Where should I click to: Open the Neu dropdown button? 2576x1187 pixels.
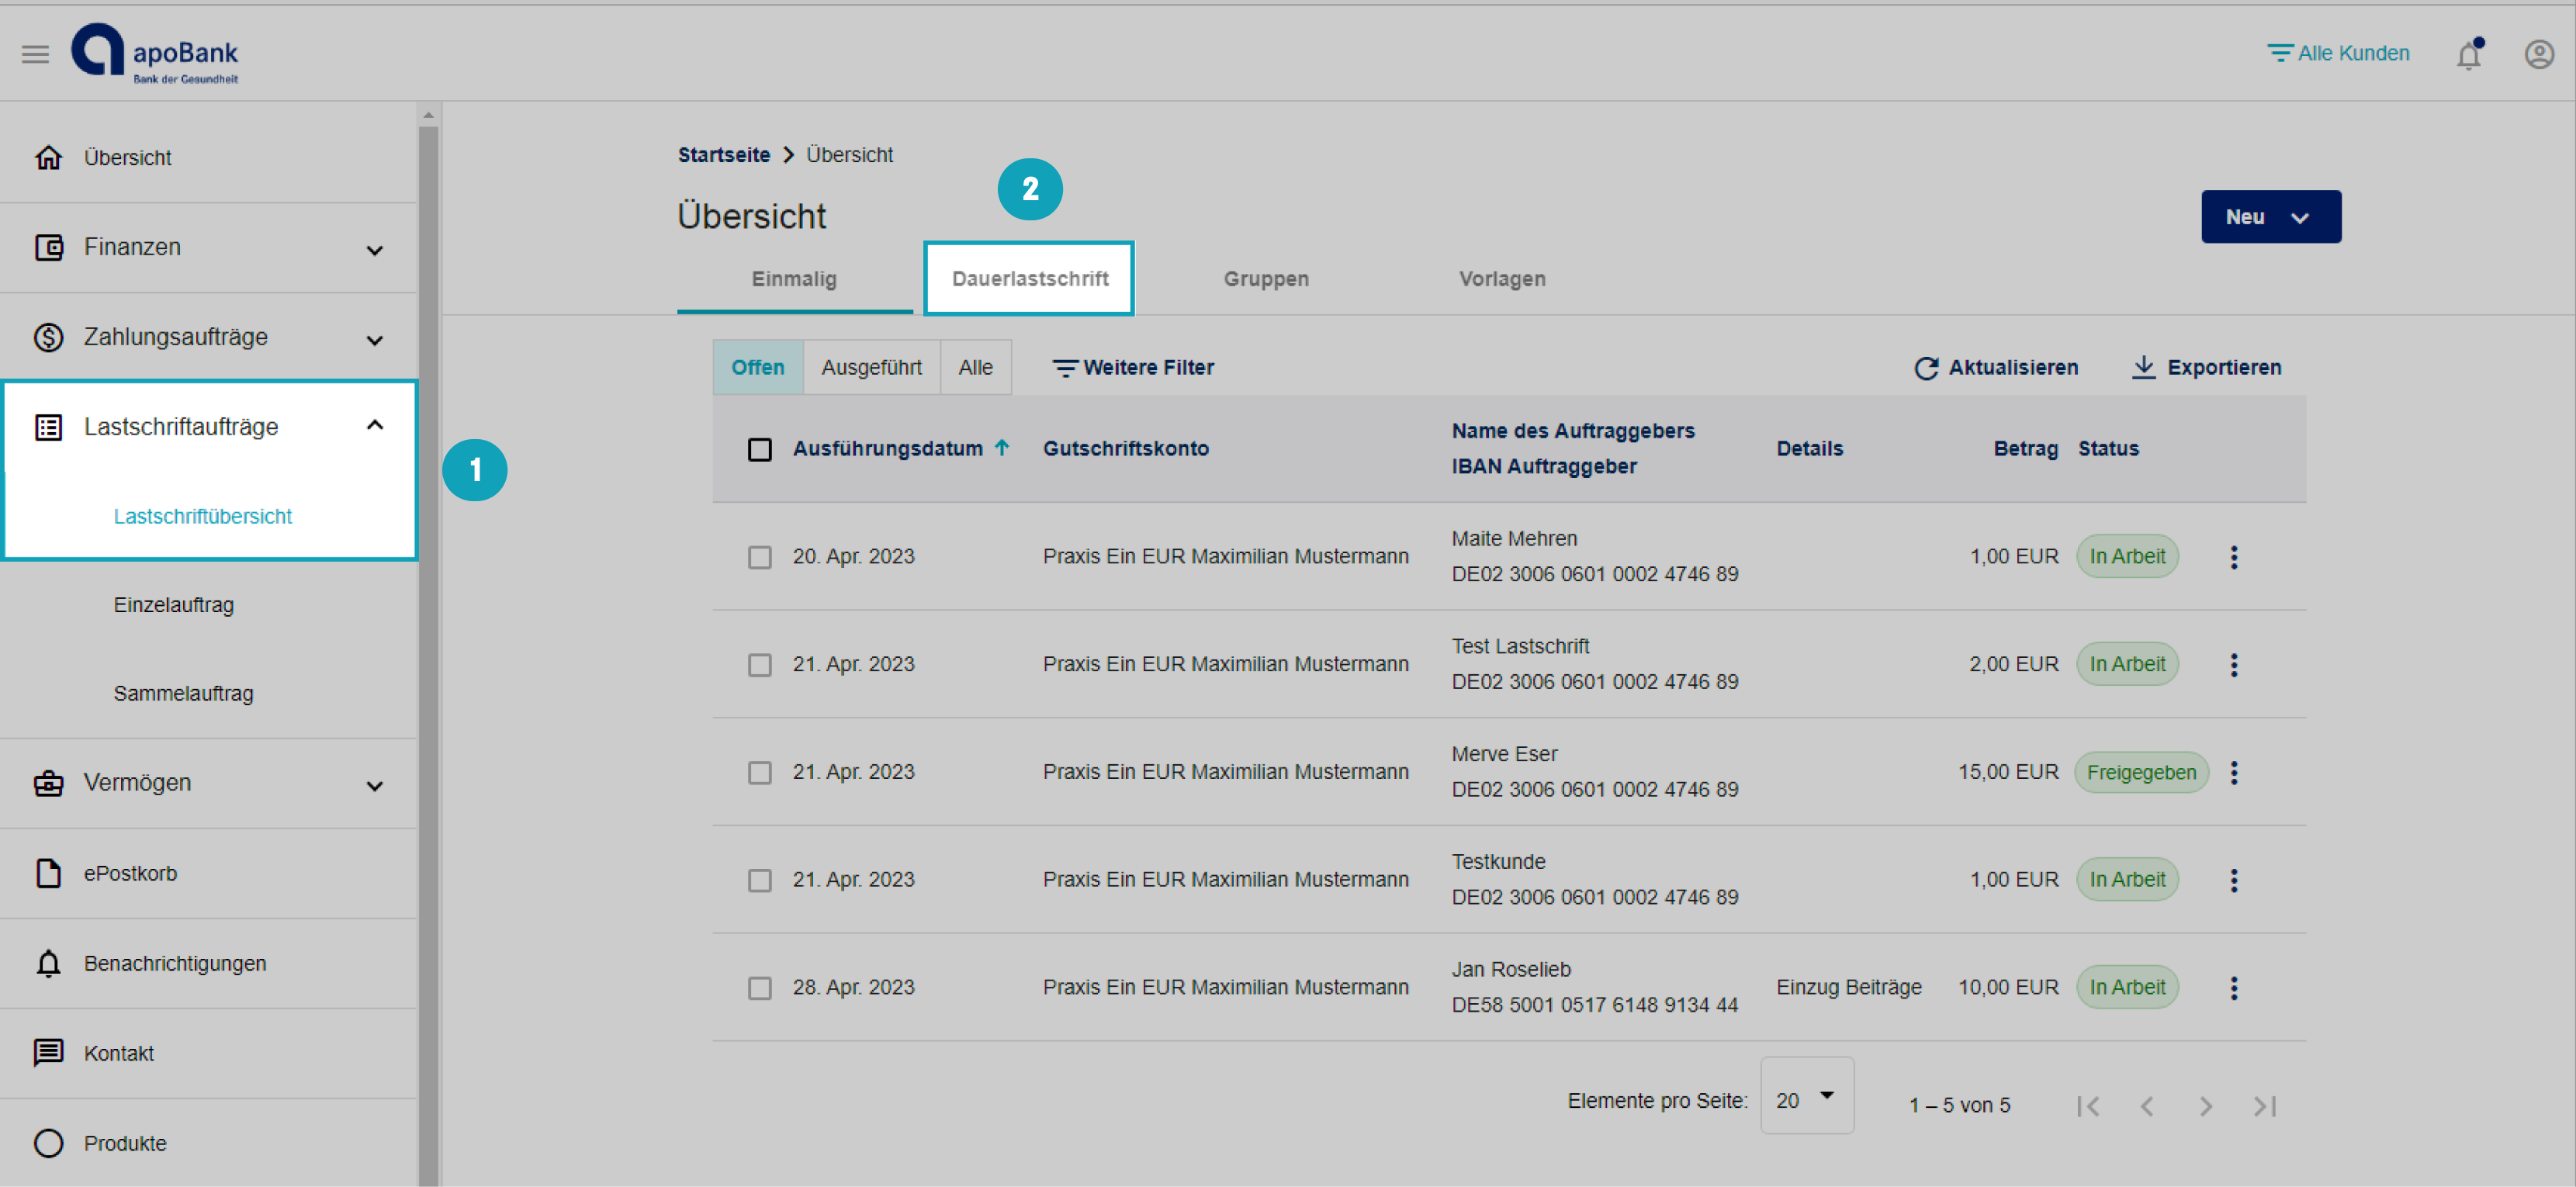click(2270, 217)
